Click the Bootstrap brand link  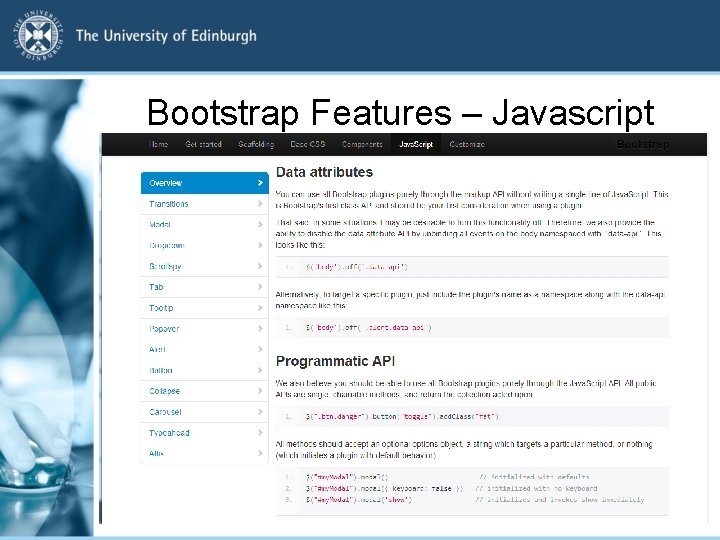643,144
